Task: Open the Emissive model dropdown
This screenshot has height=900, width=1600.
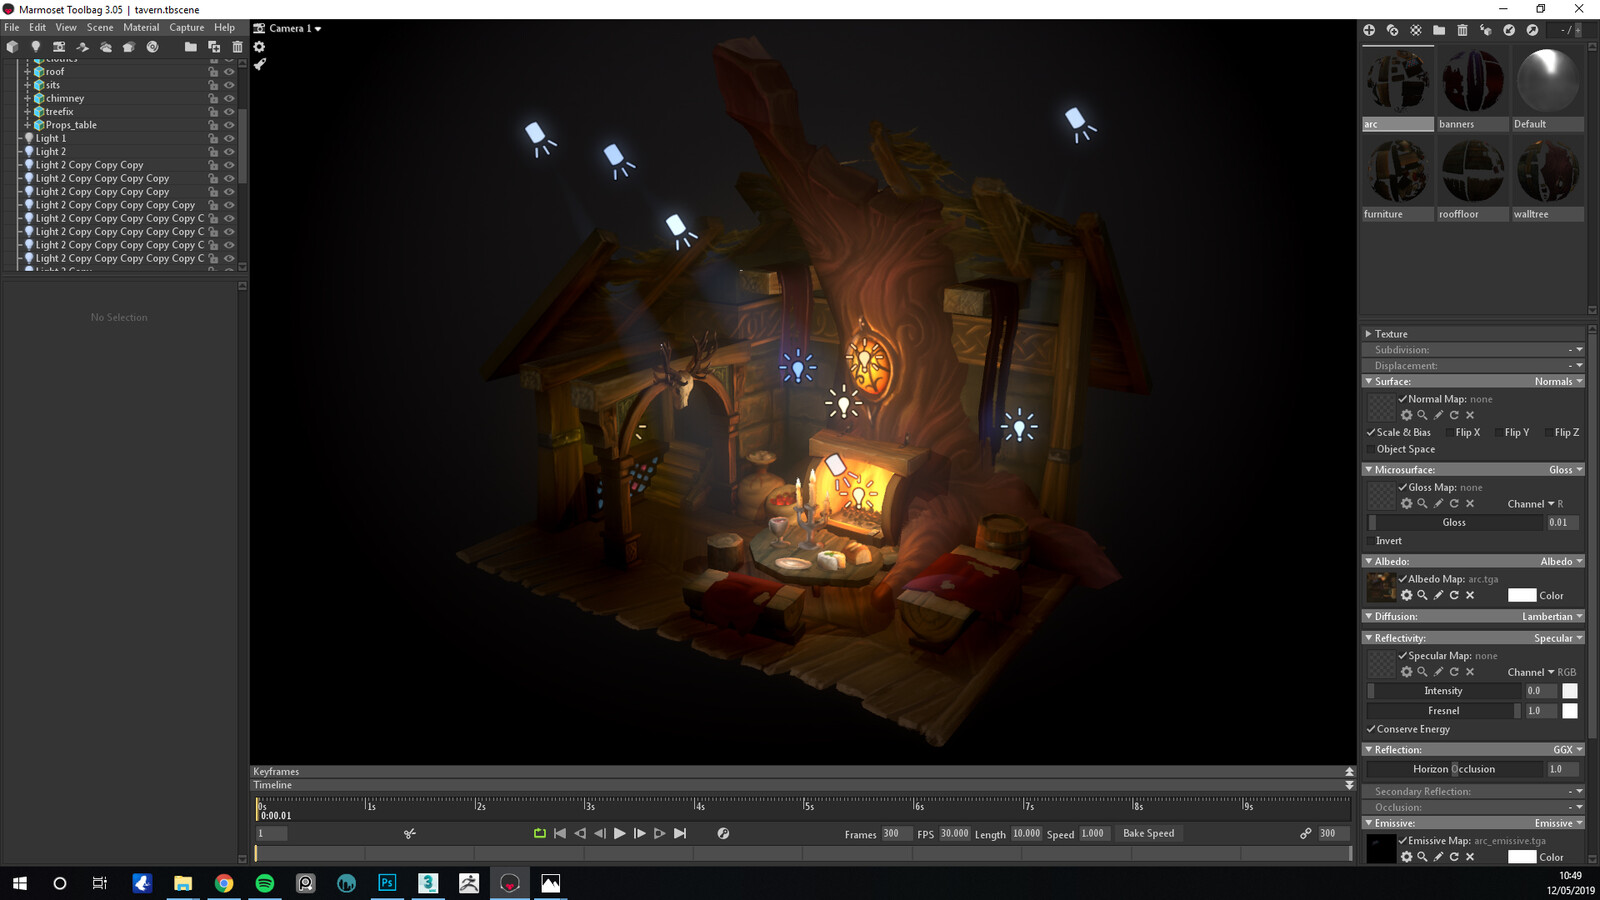Action: pyautogui.click(x=1558, y=823)
